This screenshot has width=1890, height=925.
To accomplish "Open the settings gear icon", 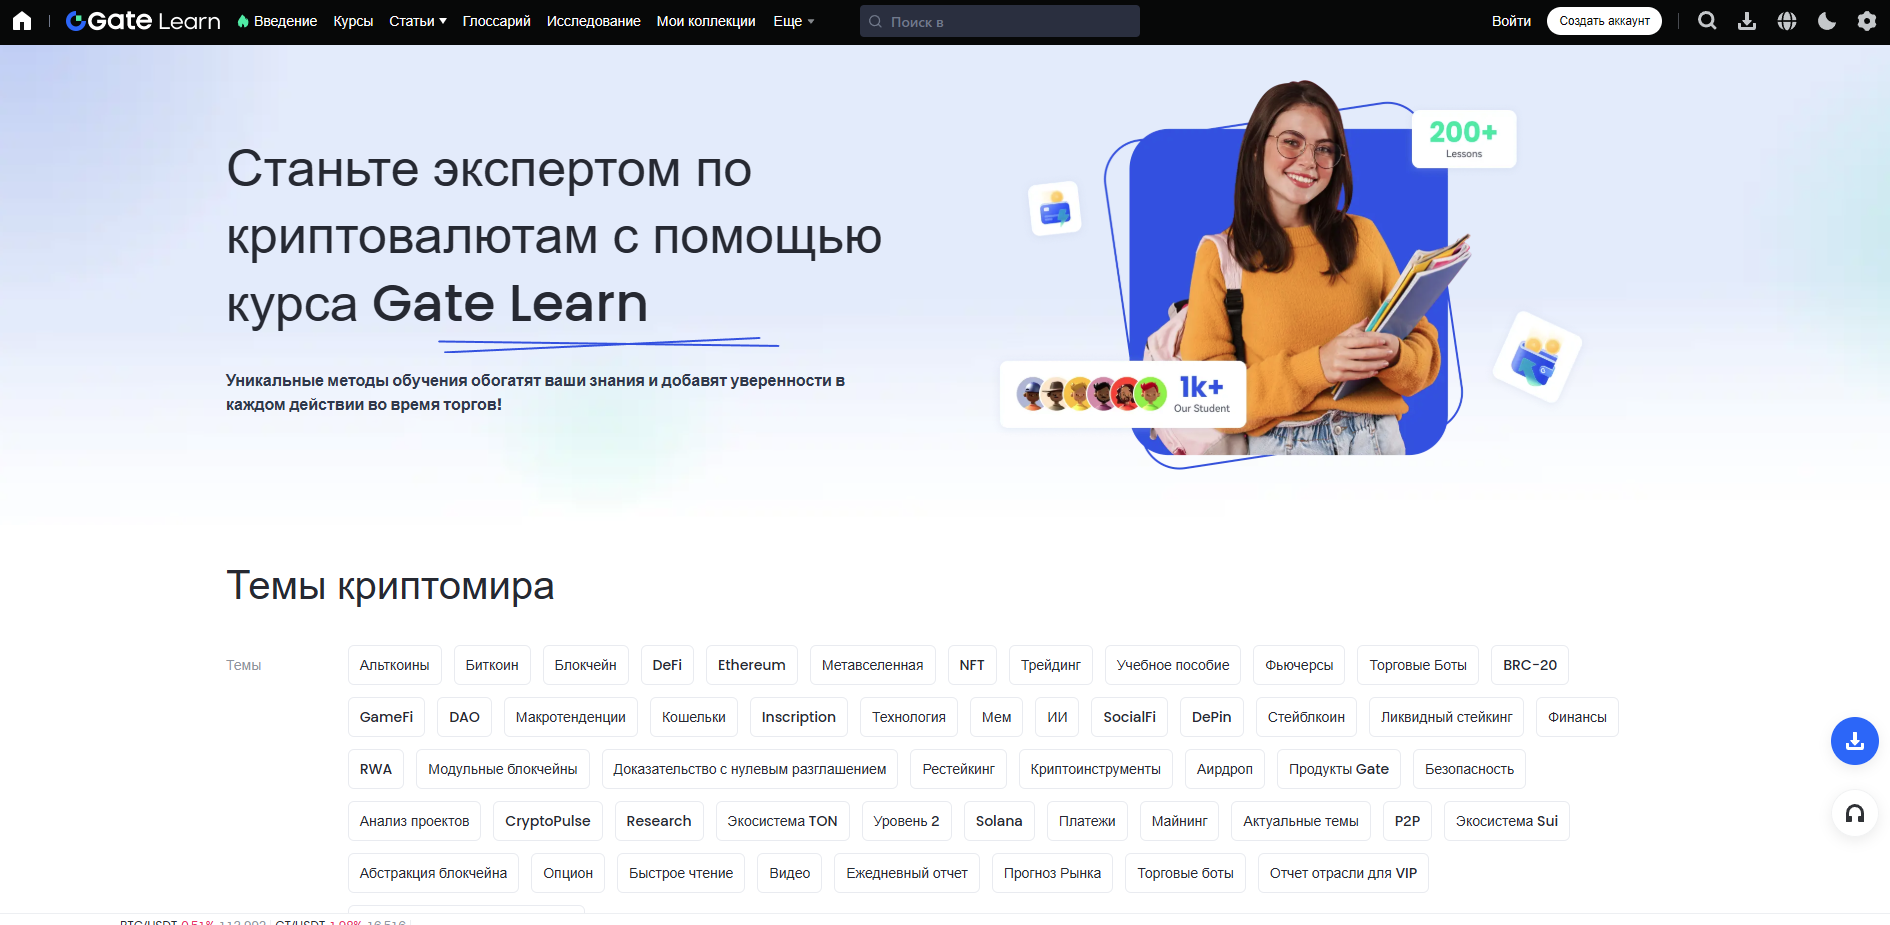I will (x=1867, y=21).
